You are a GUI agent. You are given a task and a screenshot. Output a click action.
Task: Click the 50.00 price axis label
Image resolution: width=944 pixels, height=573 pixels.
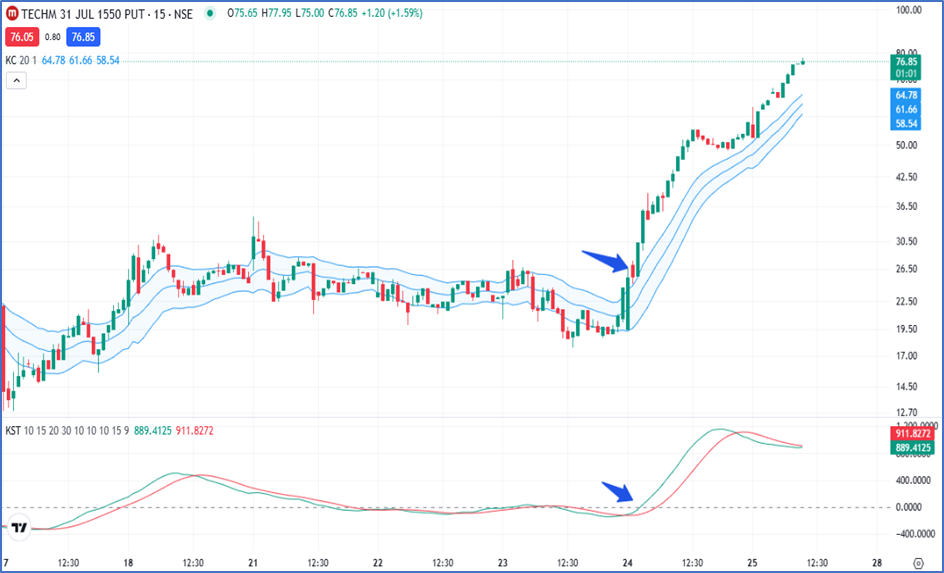coord(906,145)
